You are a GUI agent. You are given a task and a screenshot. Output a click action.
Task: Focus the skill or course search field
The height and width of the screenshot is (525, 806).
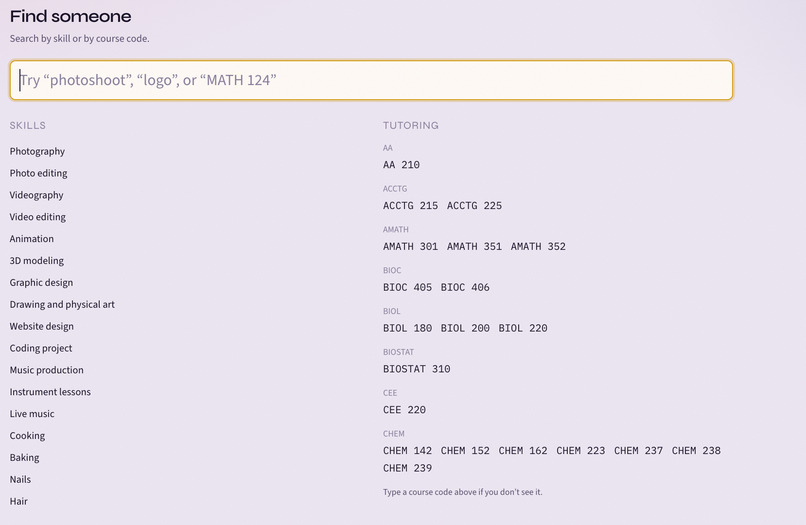371,80
